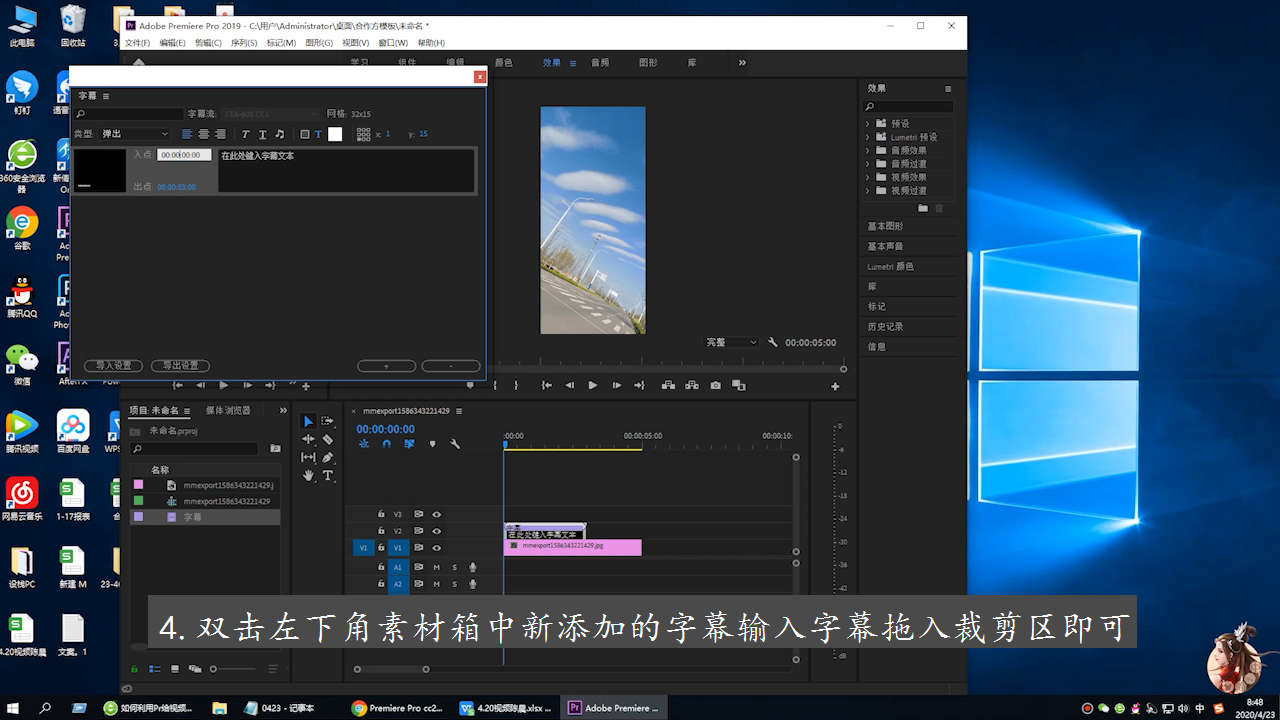
Task: Select the Razor tool
Action: tap(327, 439)
